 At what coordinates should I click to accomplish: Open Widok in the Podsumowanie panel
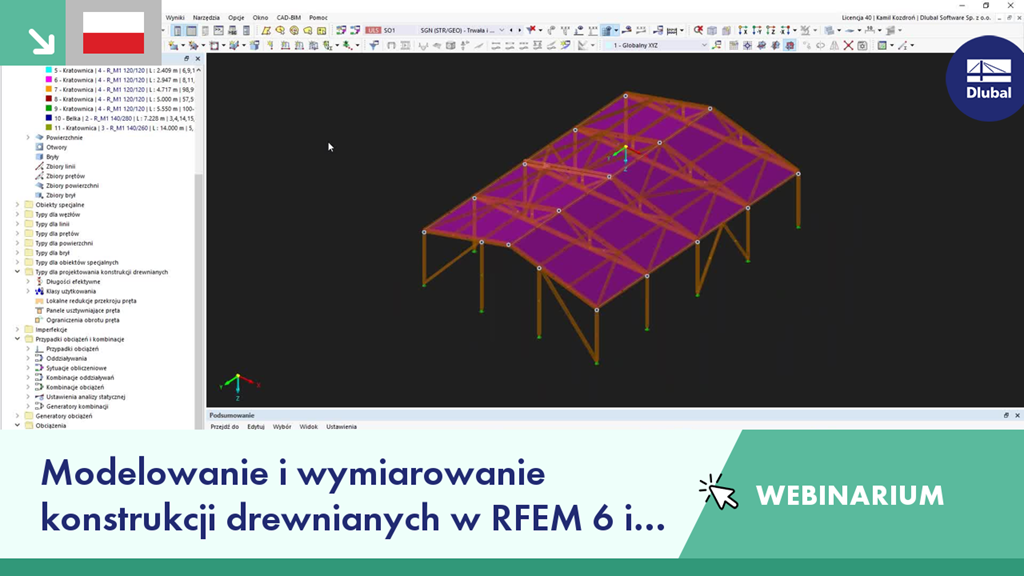coord(308,426)
